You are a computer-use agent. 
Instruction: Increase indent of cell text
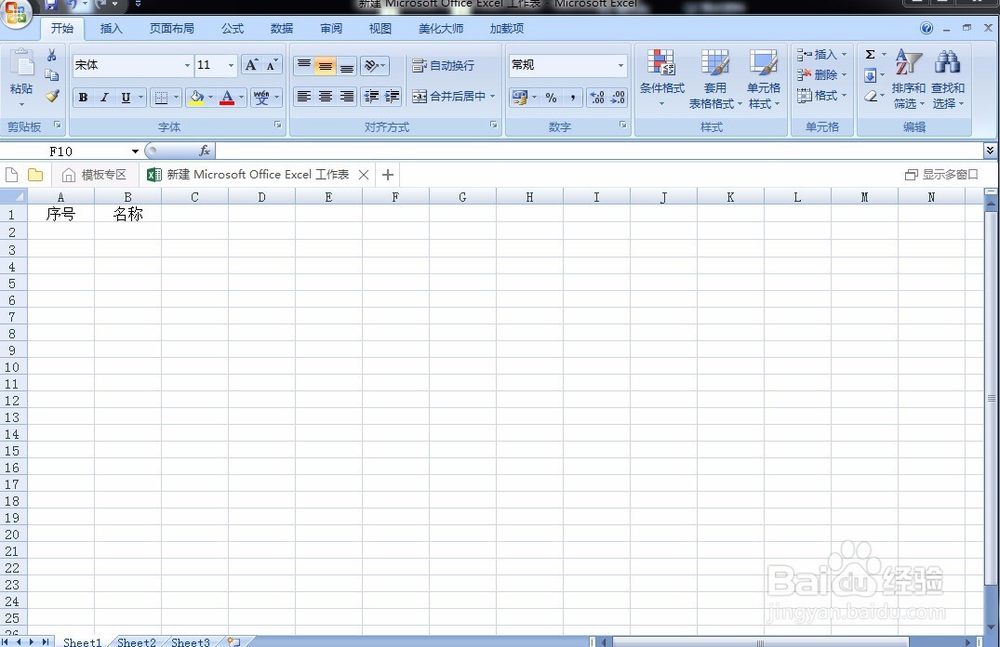(x=392, y=96)
